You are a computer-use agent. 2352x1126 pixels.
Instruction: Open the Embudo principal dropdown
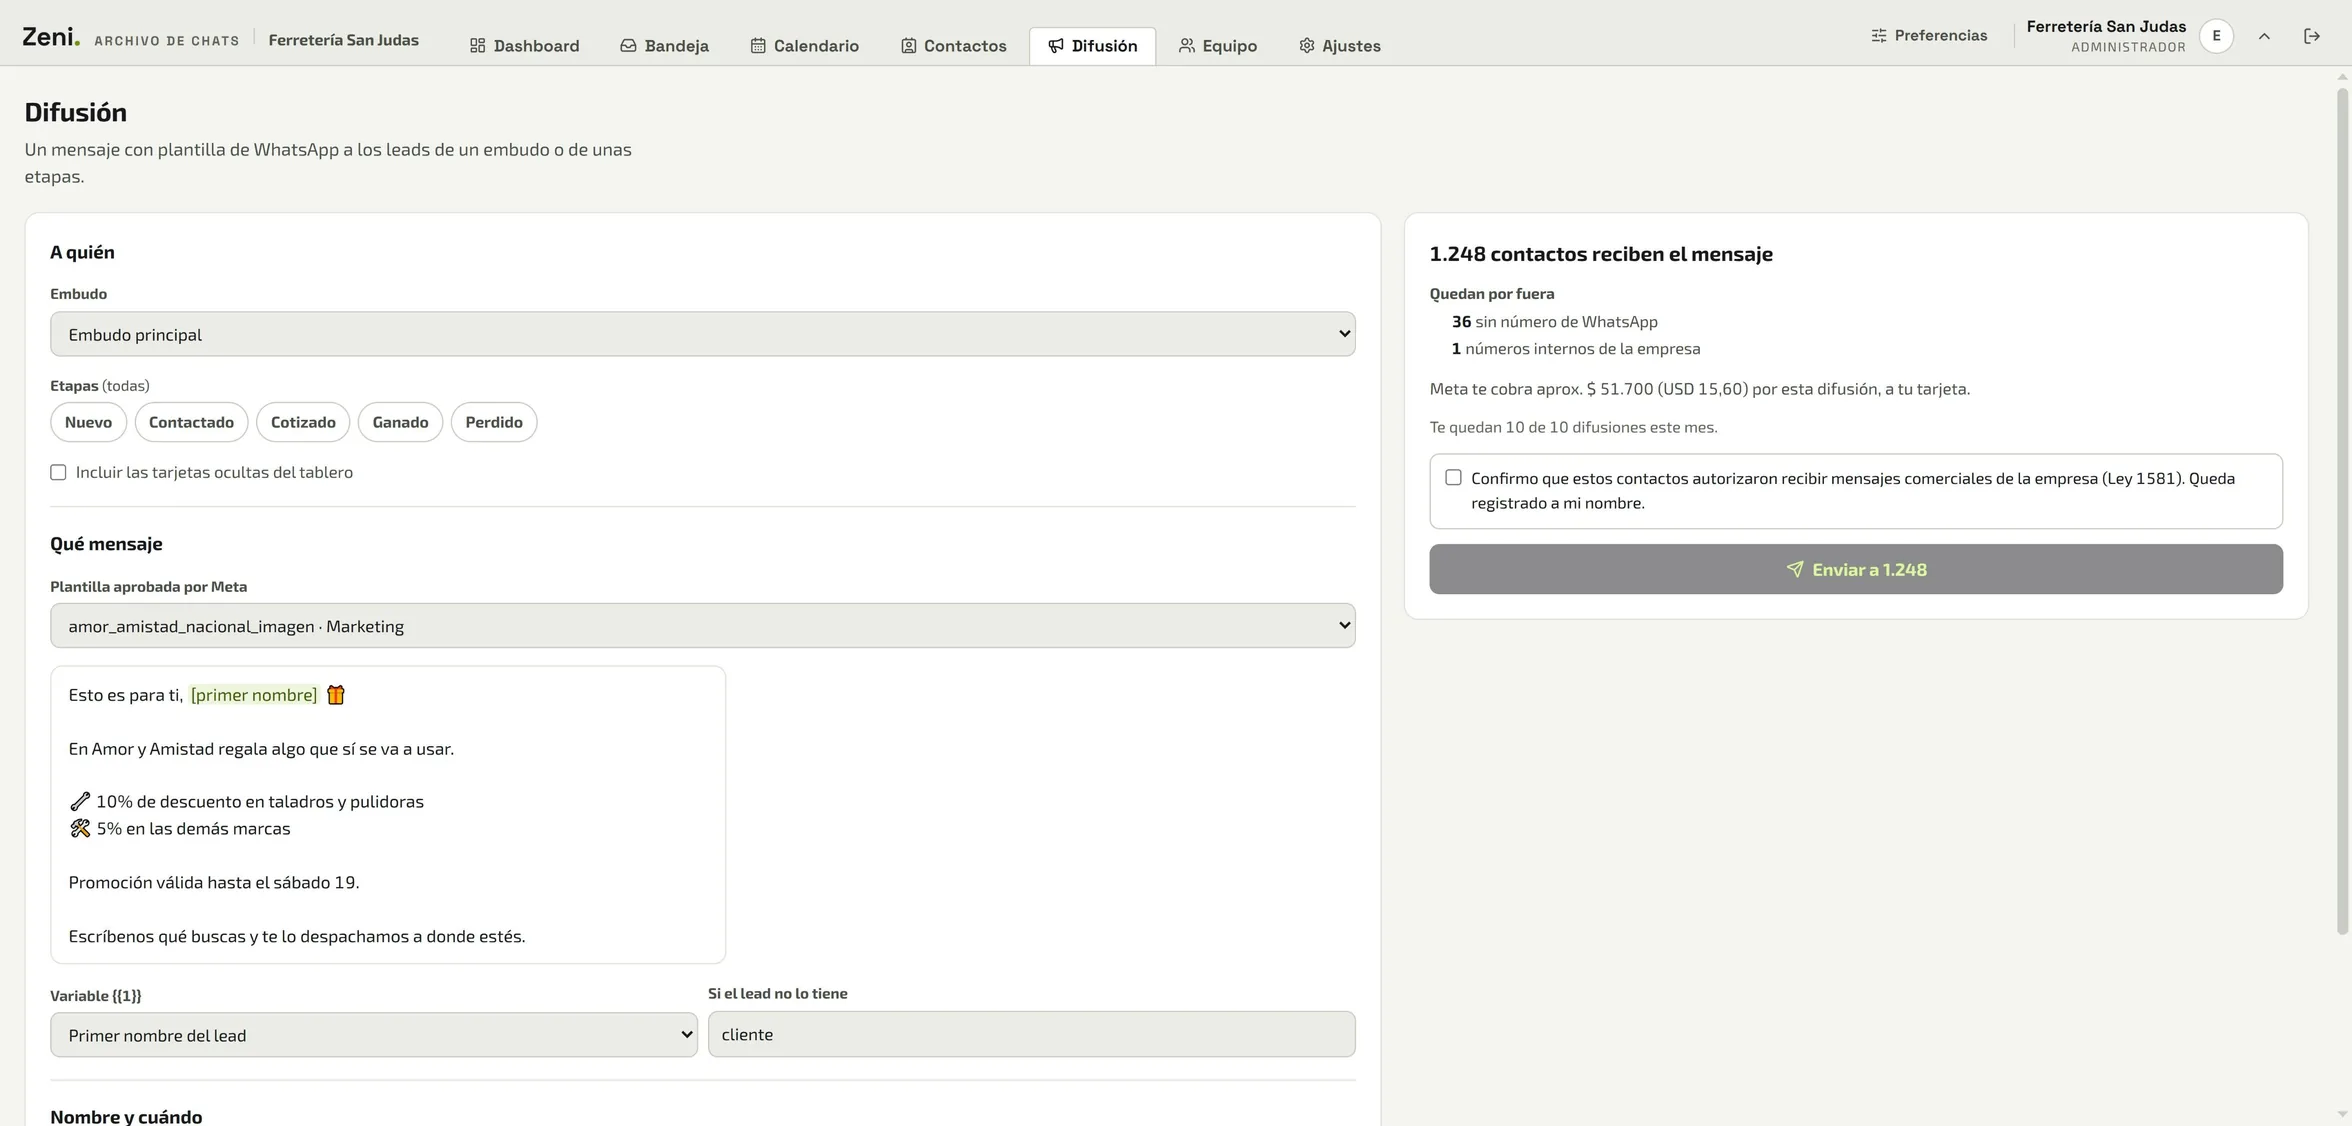703,334
